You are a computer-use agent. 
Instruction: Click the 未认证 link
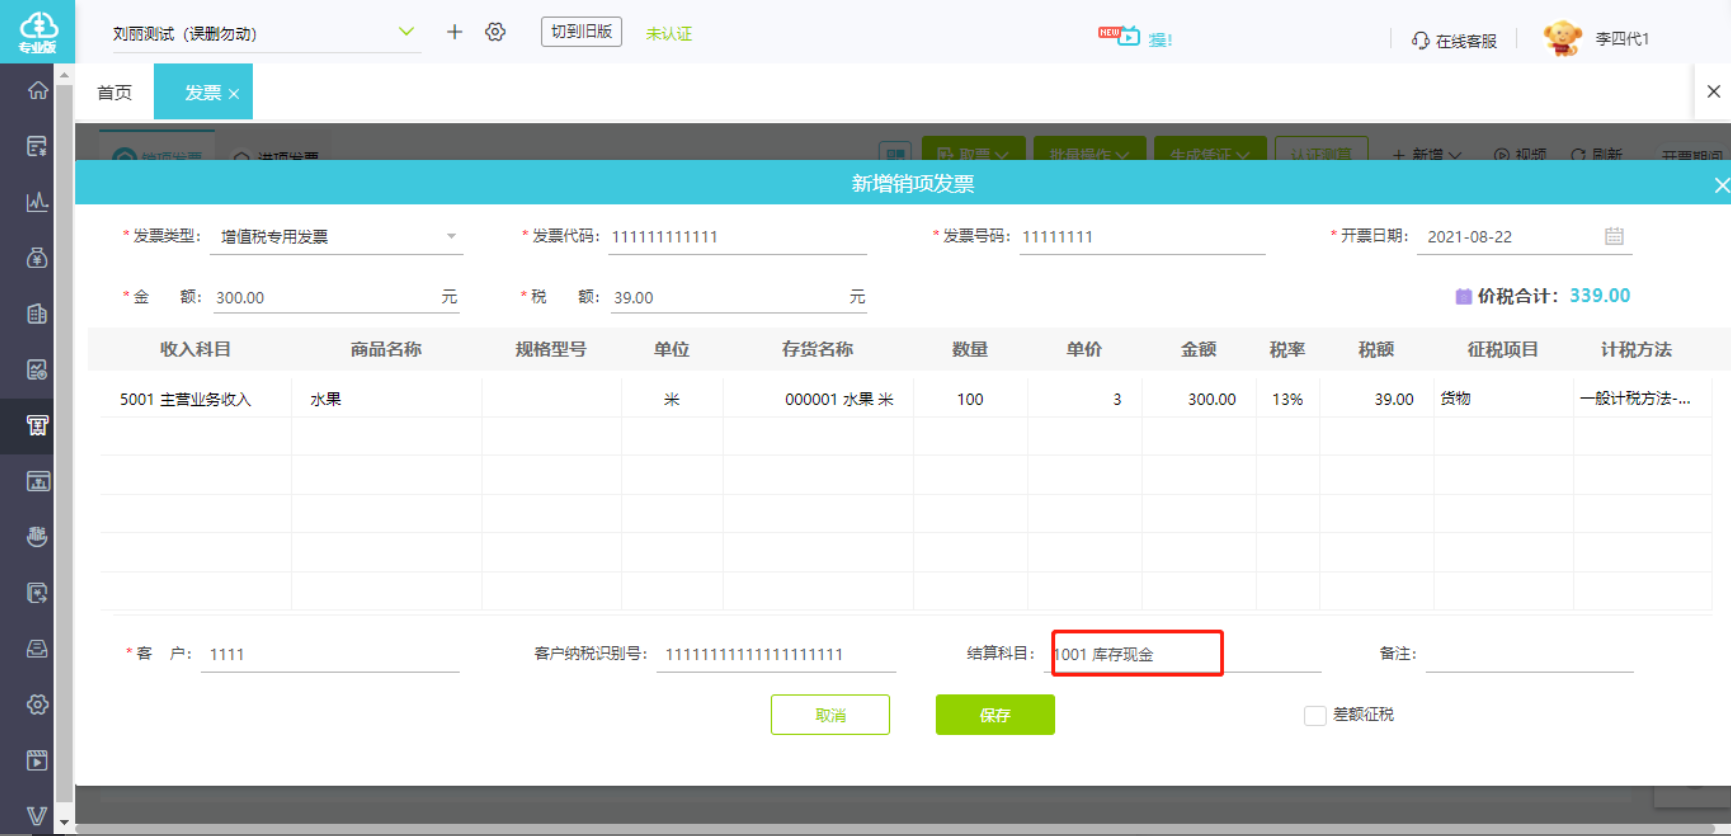pos(669,34)
